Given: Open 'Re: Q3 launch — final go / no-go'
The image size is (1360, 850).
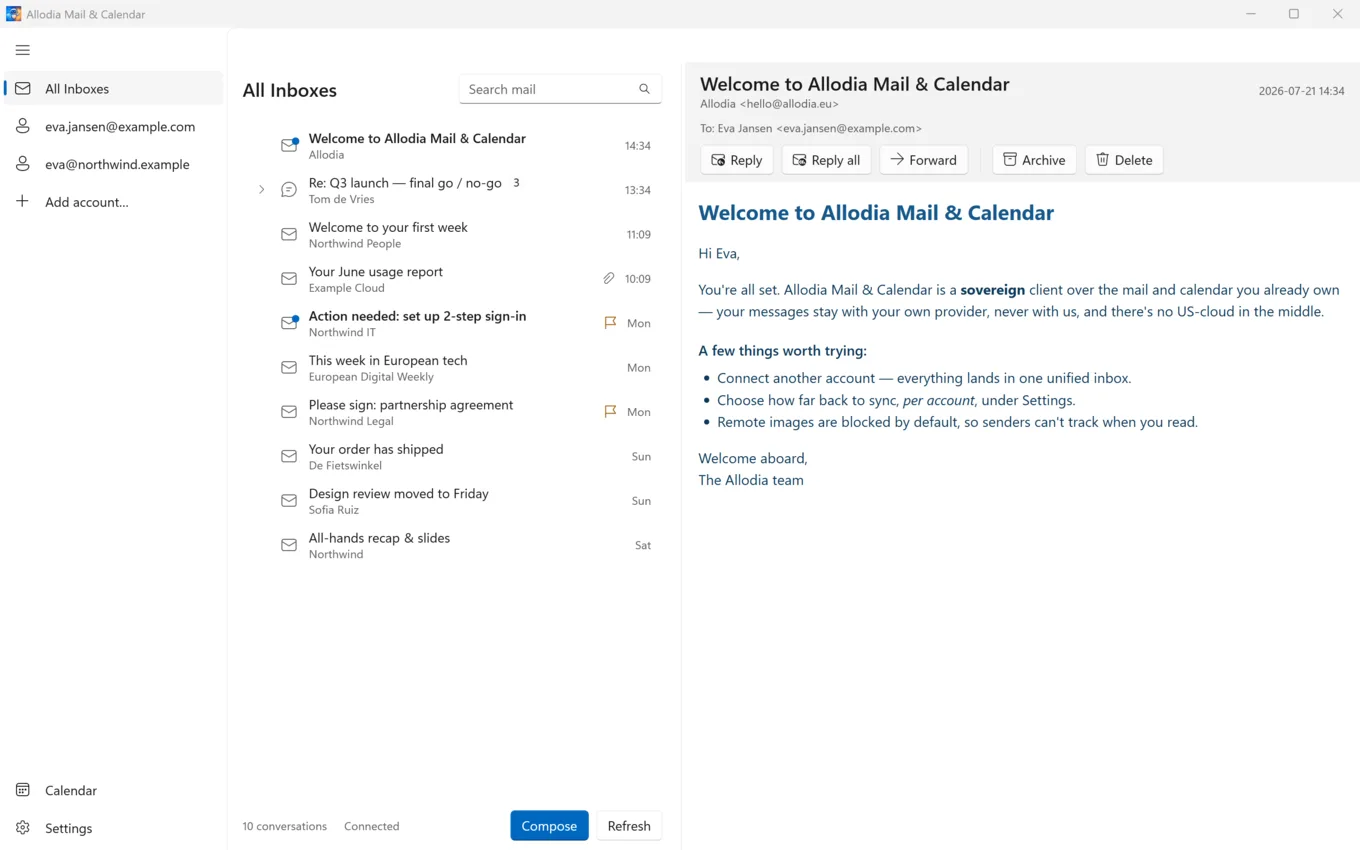Looking at the screenshot, I should coord(453,190).
